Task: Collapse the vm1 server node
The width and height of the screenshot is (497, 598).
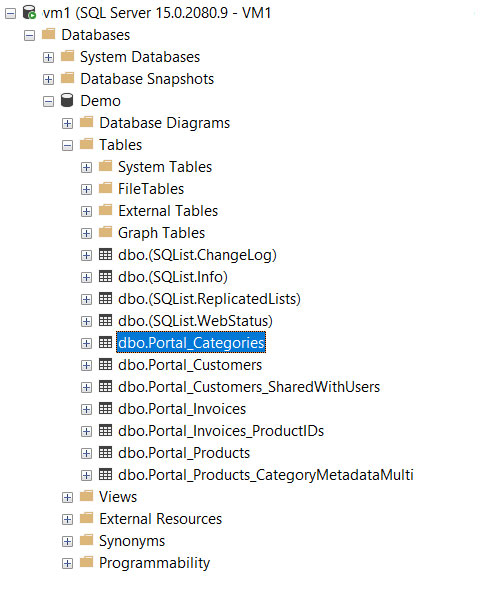Action: (x=10, y=14)
